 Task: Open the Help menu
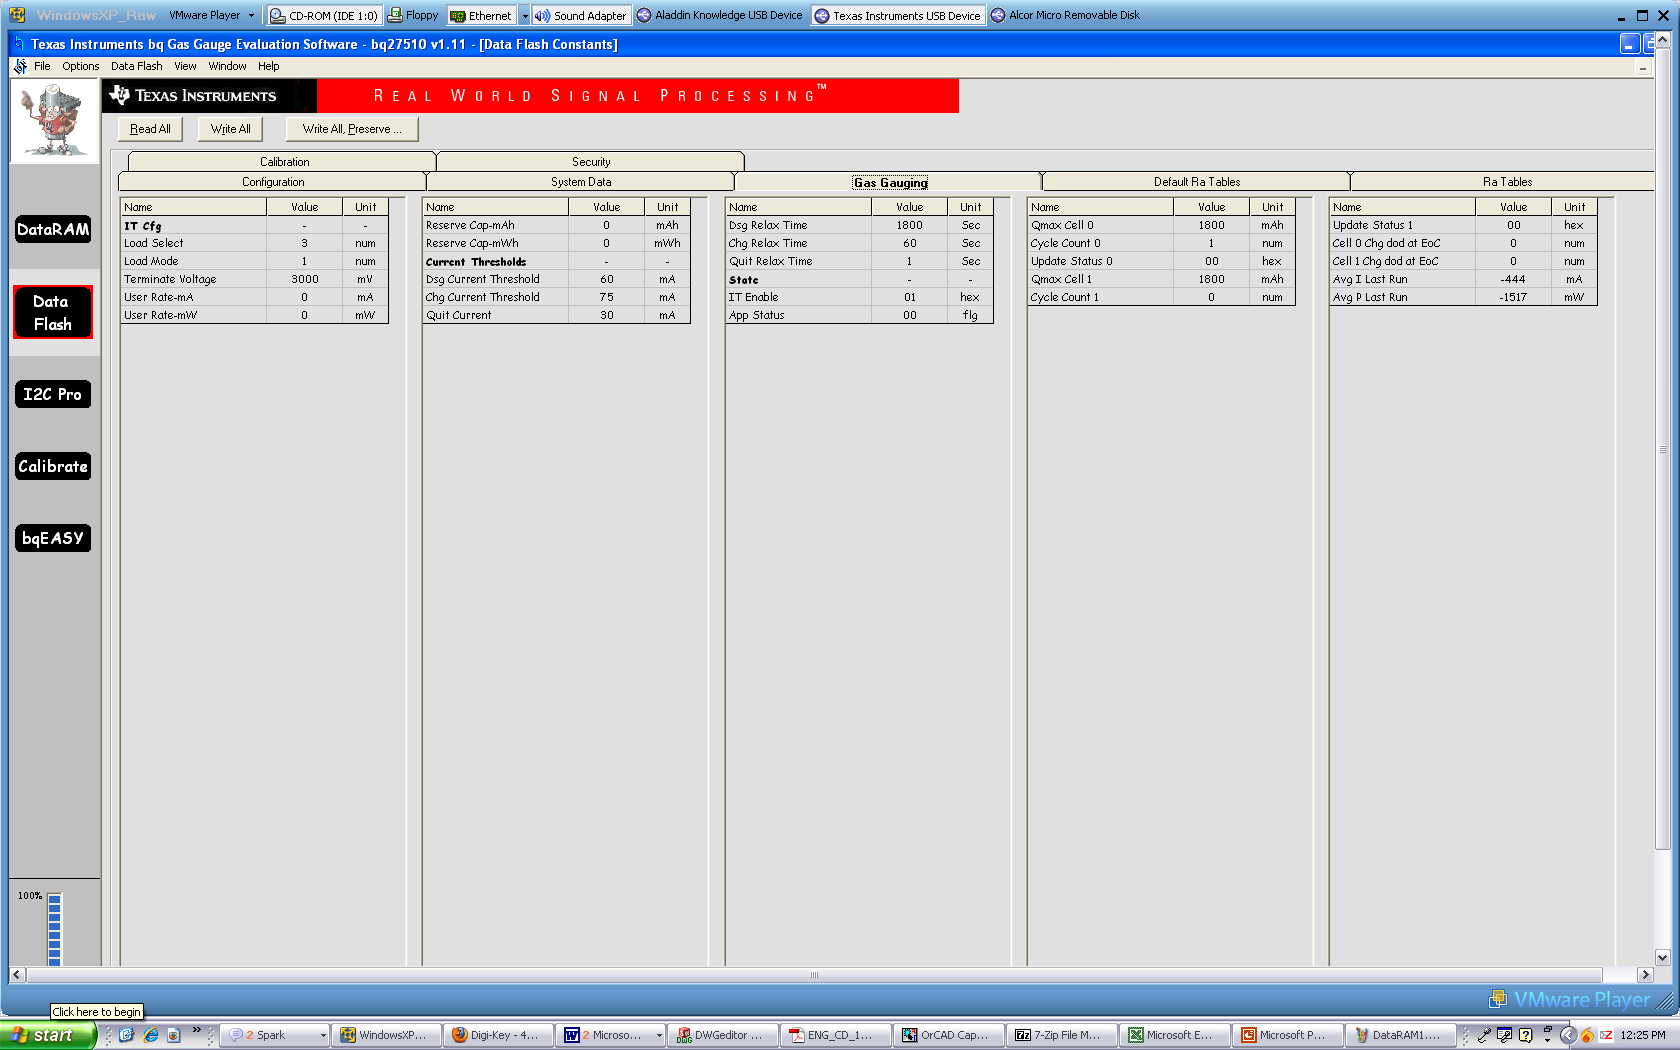pos(269,66)
